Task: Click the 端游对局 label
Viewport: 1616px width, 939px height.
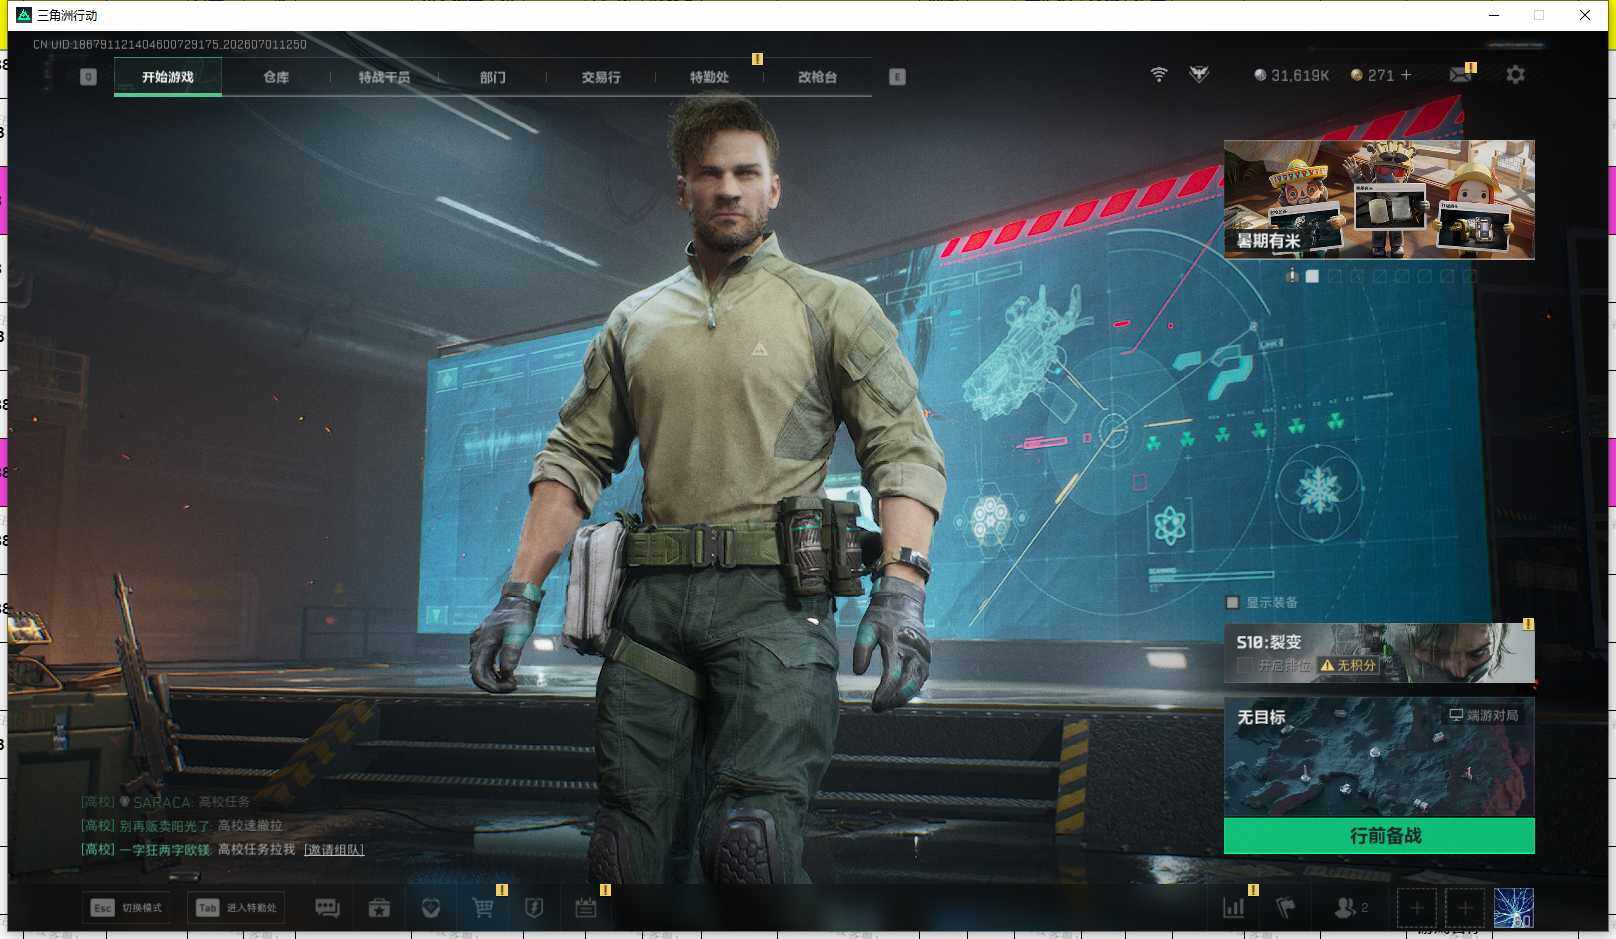Action: pos(1484,715)
